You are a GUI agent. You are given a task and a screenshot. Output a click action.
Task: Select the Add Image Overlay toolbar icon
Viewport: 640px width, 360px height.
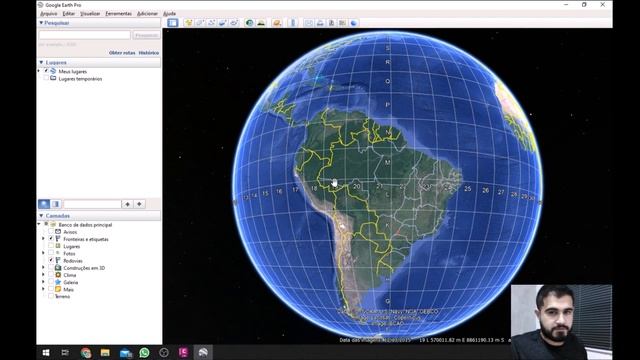[222, 23]
